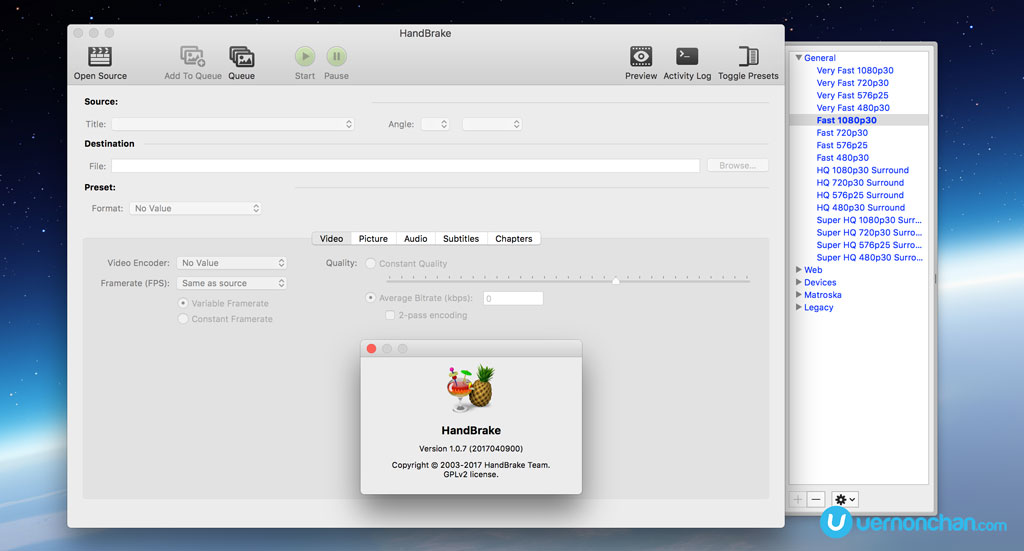Open the Preview window
Image resolution: width=1024 pixels, height=551 pixels.
tap(641, 56)
